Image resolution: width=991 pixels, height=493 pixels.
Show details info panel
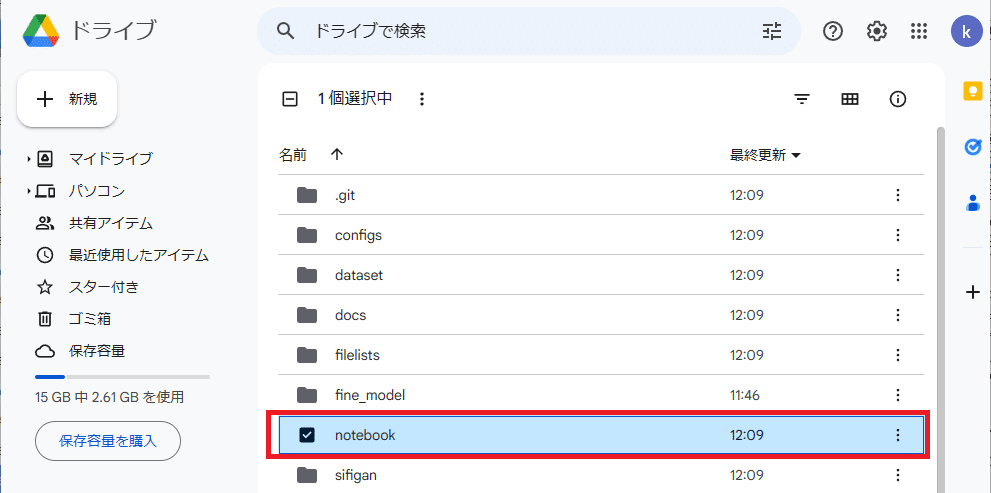tap(897, 99)
